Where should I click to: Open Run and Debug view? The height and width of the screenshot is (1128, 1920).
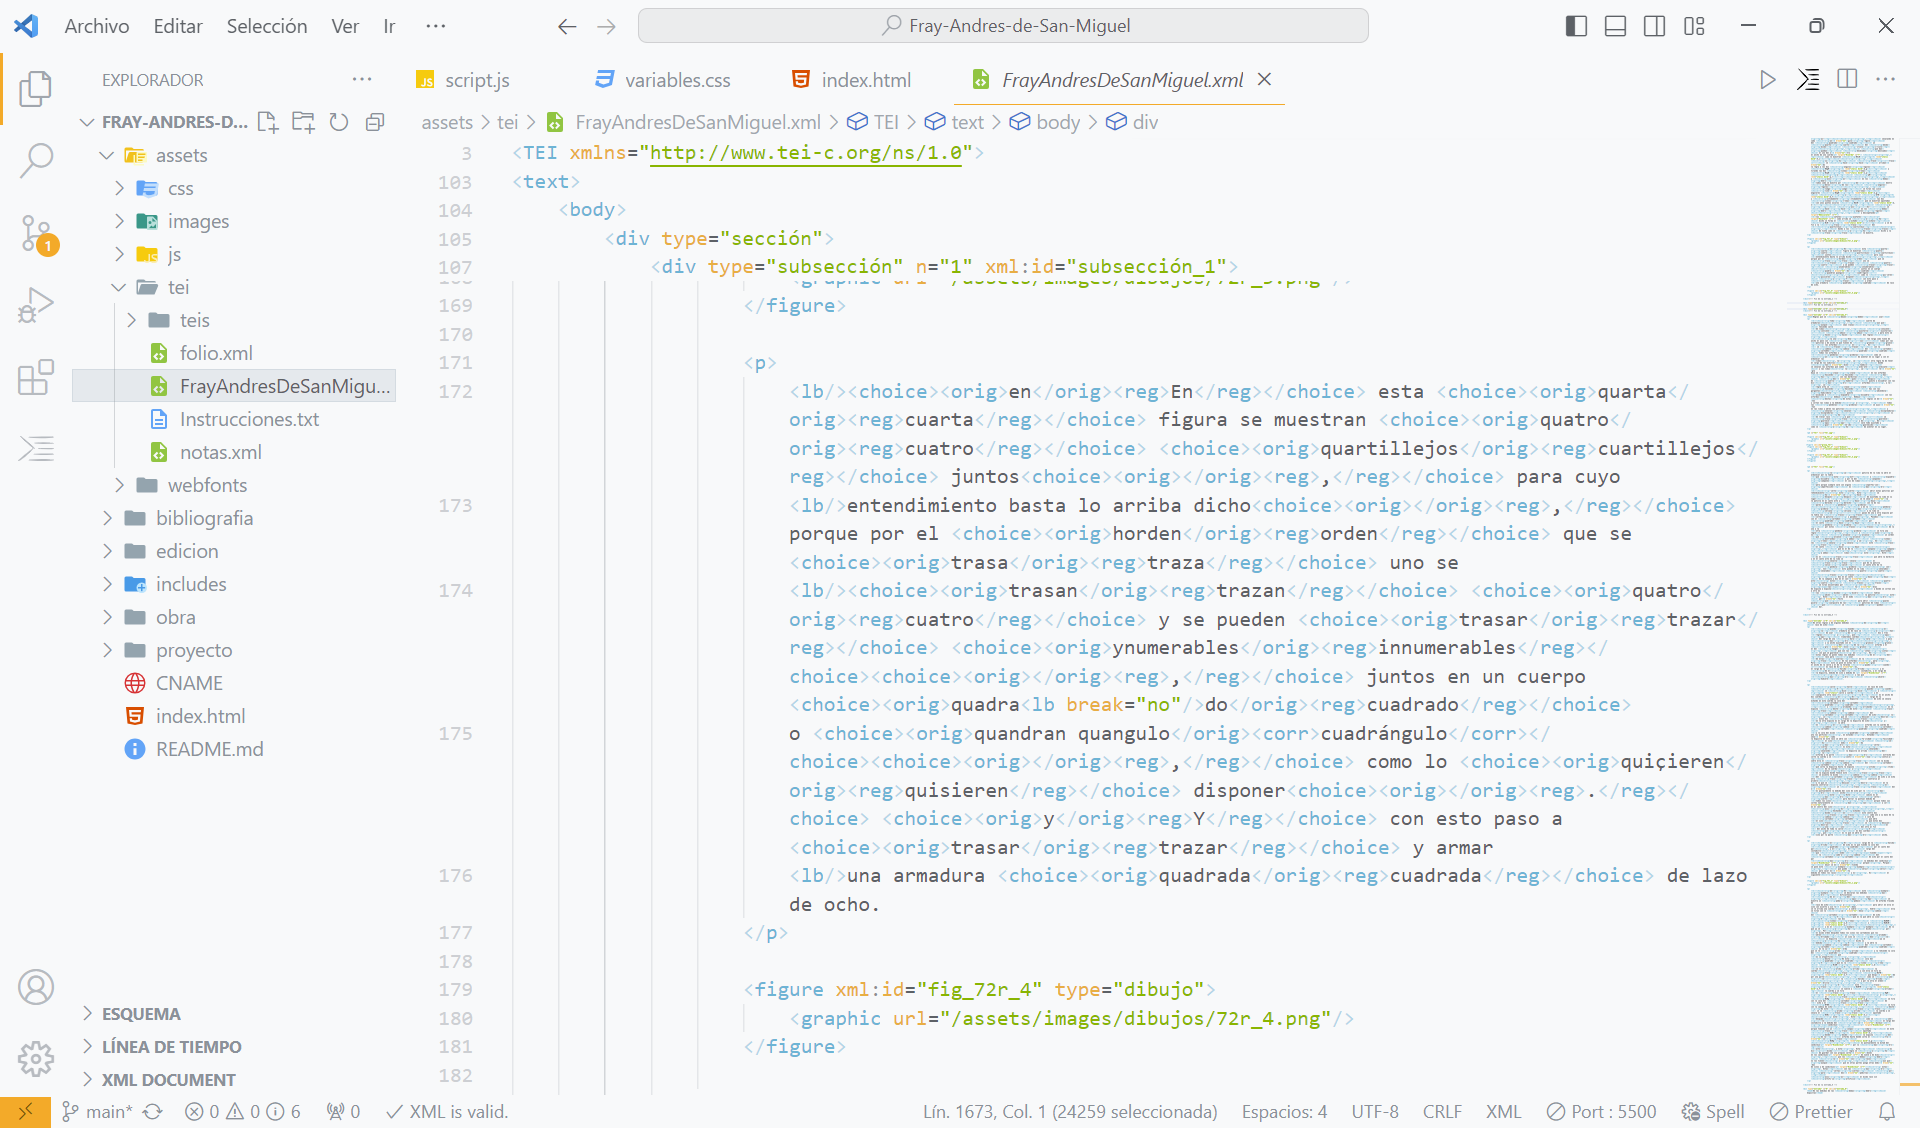[35, 305]
